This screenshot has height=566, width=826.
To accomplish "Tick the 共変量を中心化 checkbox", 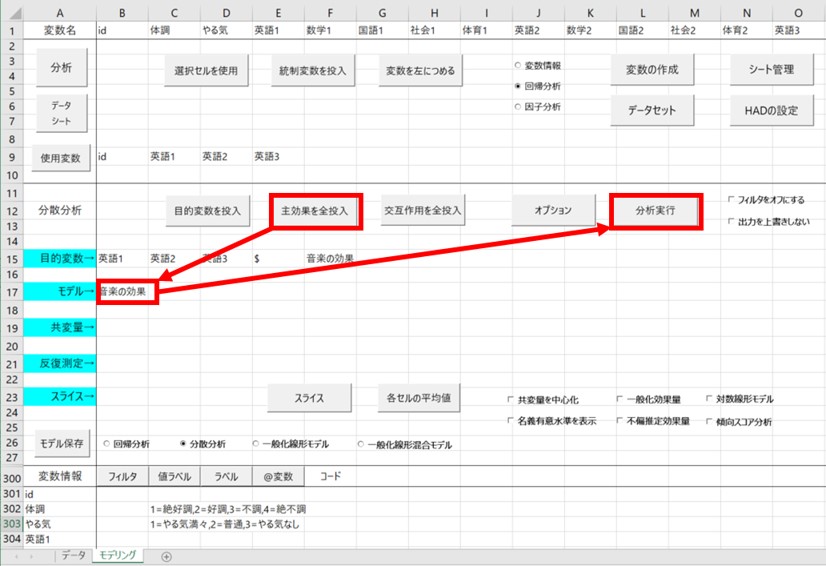I will pyautogui.click(x=512, y=400).
